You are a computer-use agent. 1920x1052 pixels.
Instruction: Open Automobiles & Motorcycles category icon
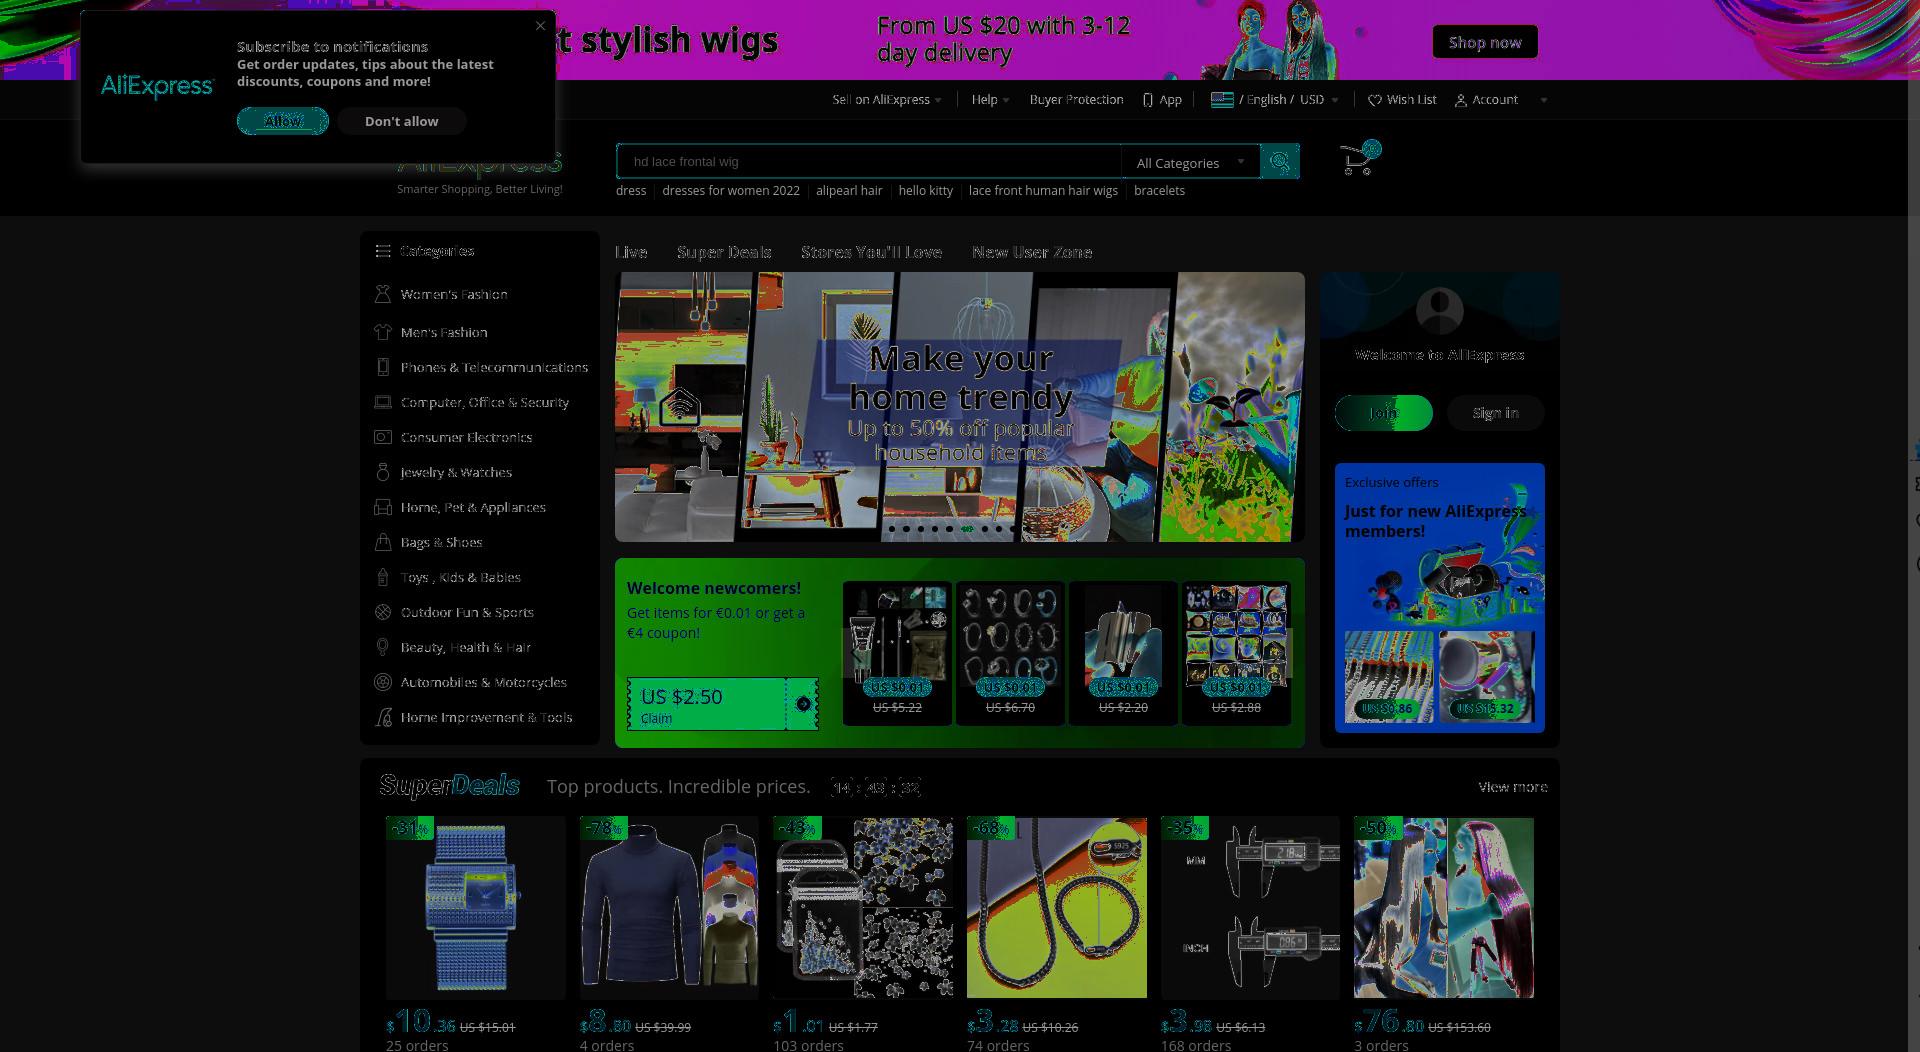(x=382, y=682)
